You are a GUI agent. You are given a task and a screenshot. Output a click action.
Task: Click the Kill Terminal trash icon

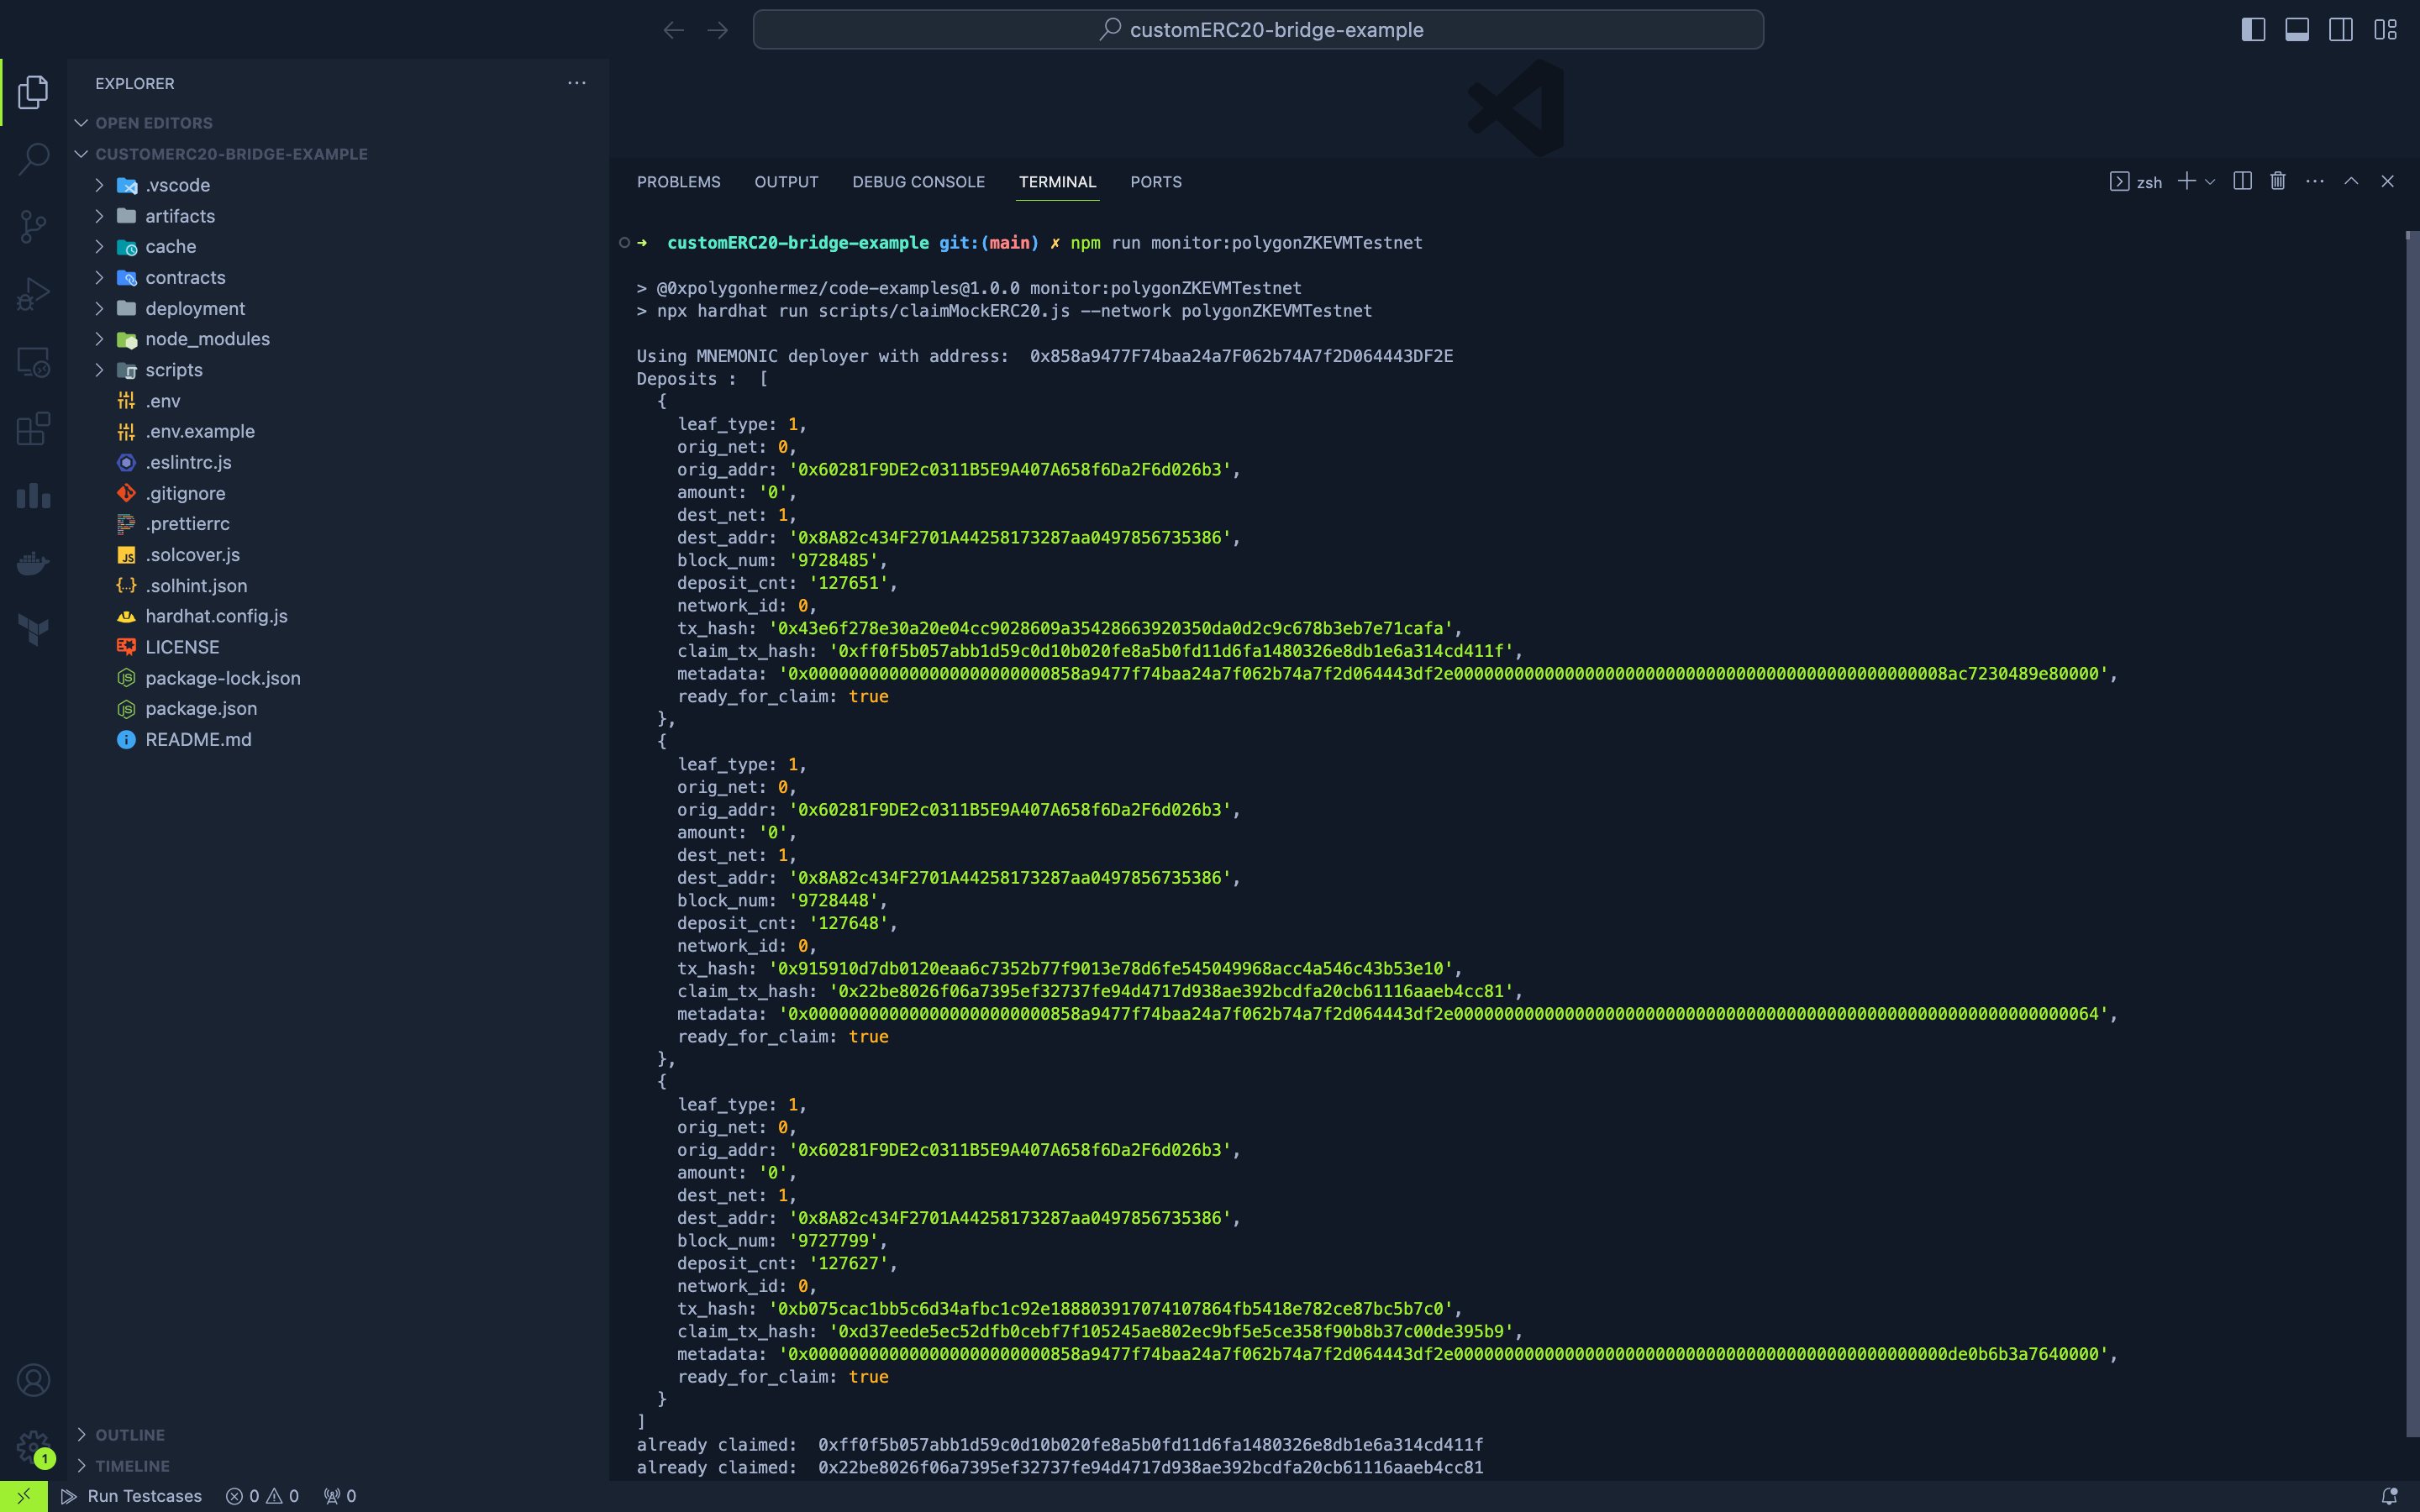pyautogui.click(x=2278, y=181)
